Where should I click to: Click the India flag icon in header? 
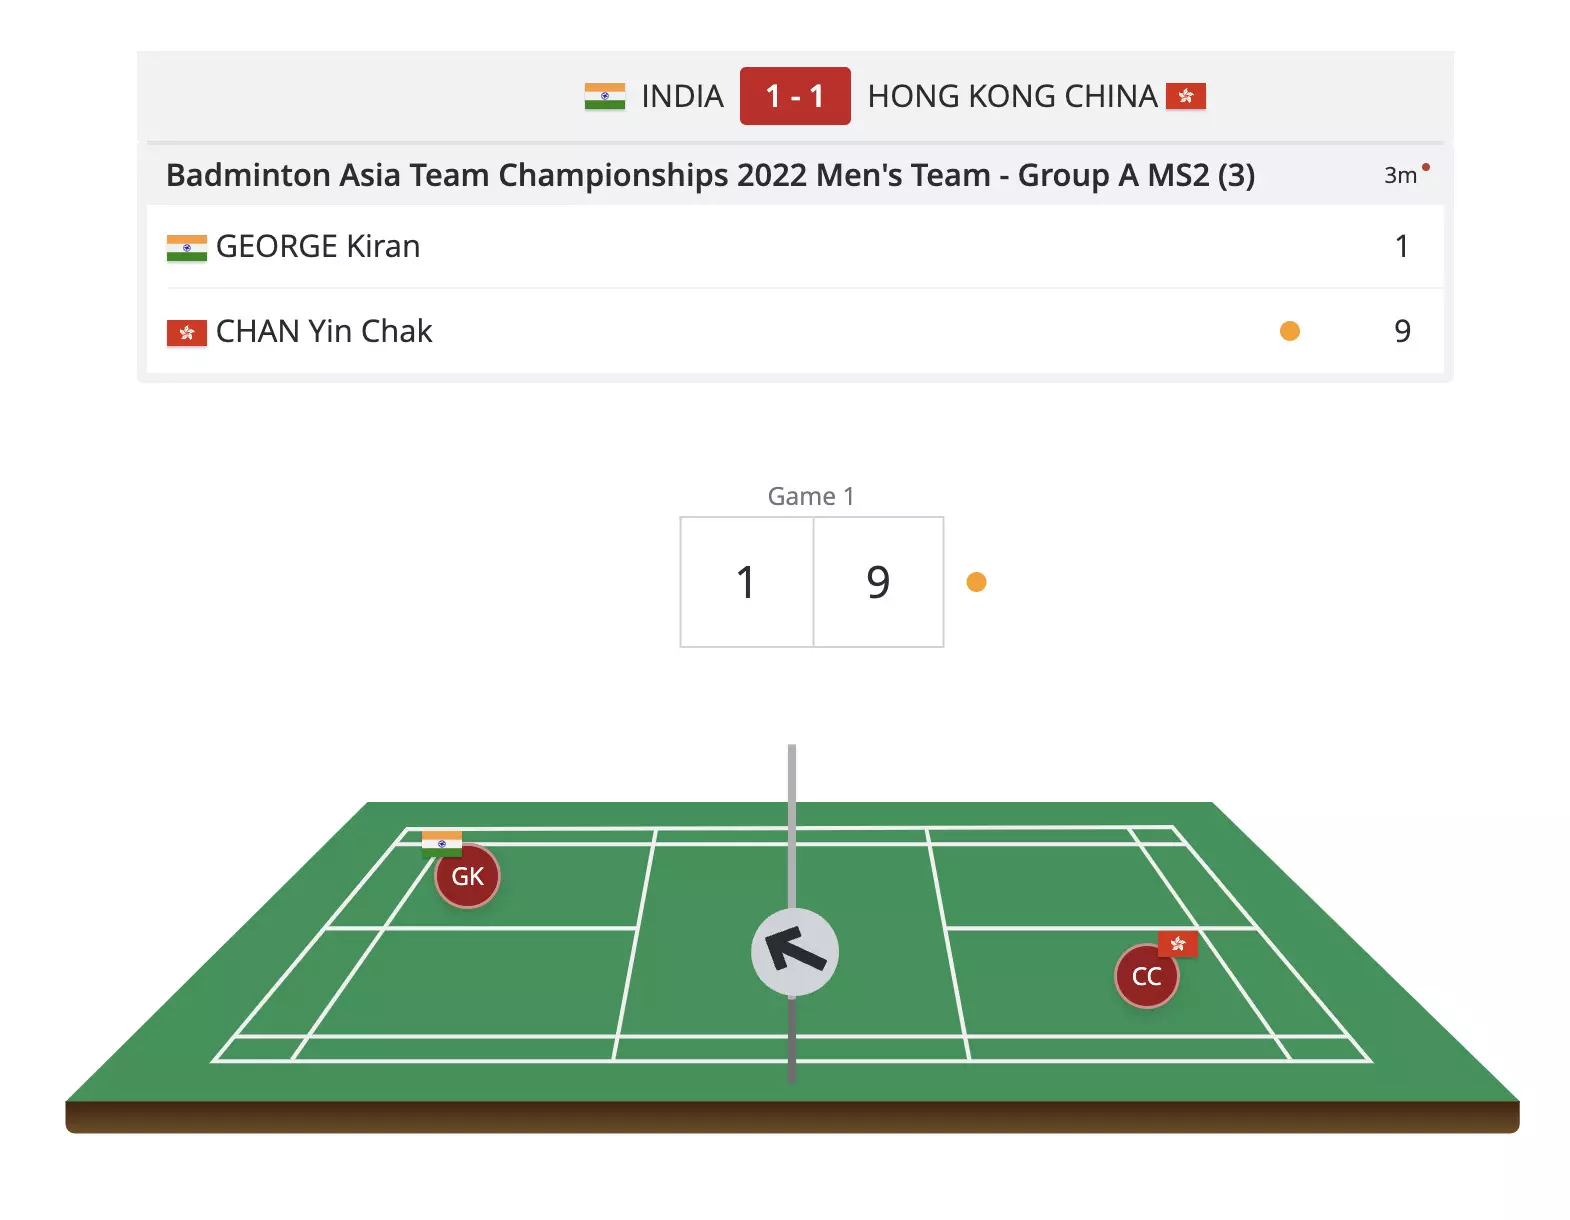point(604,96)
